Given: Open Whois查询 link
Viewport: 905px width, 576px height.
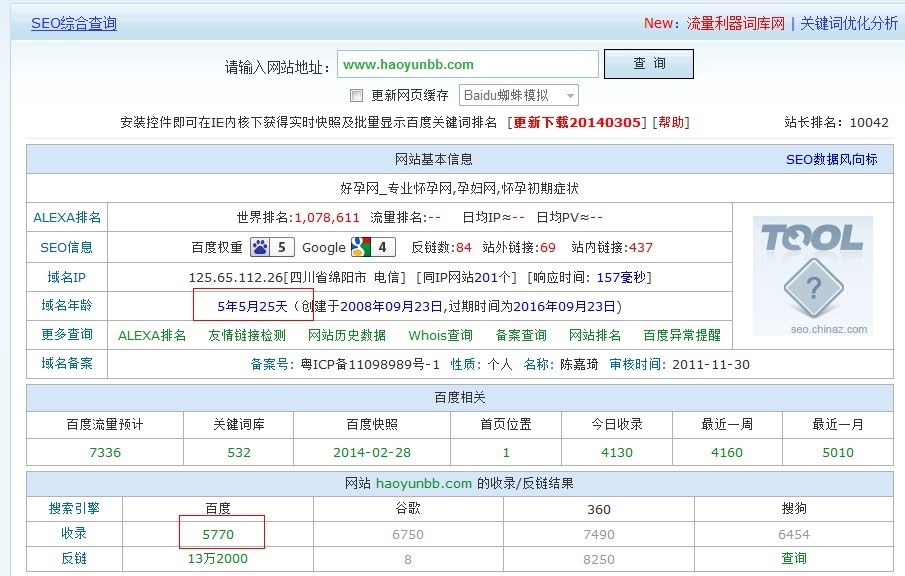Looking at the screenshot, I should [440, 335].
